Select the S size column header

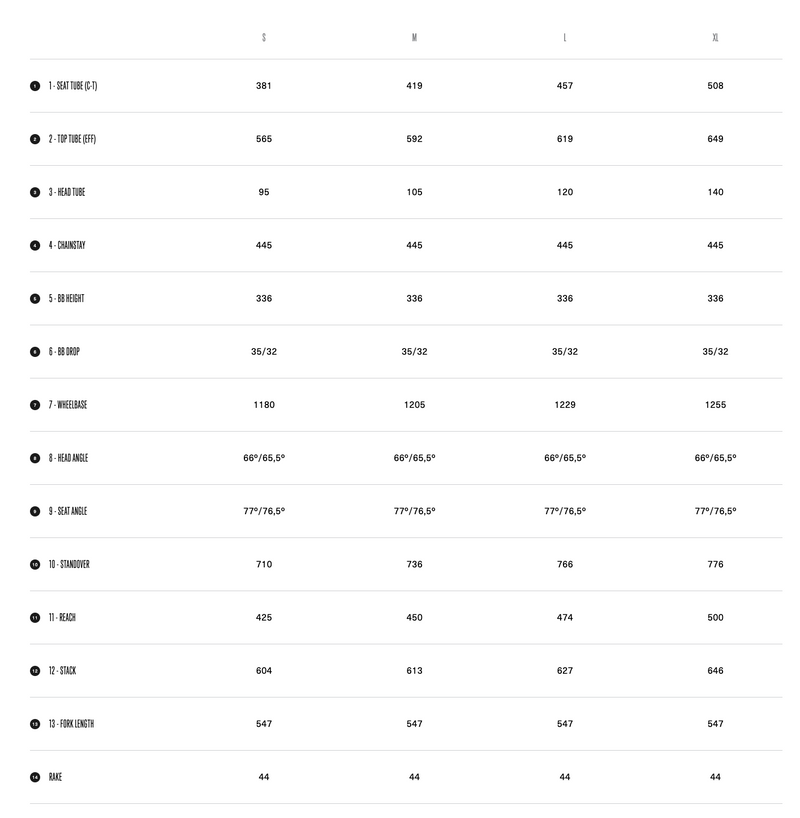(264, 38)
